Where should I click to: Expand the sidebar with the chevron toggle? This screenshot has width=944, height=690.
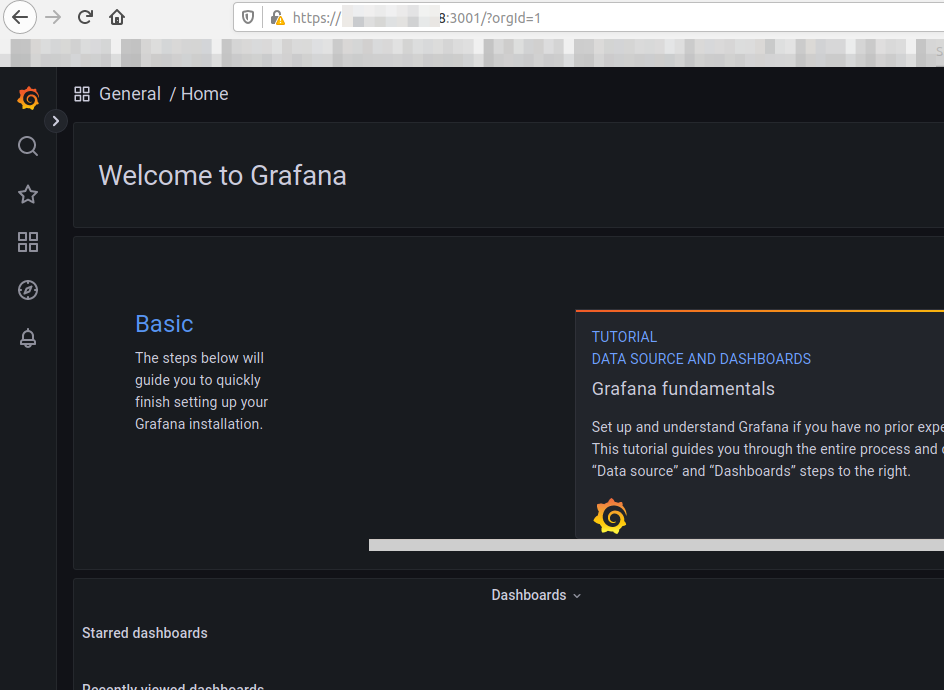[x=55, y=121]
